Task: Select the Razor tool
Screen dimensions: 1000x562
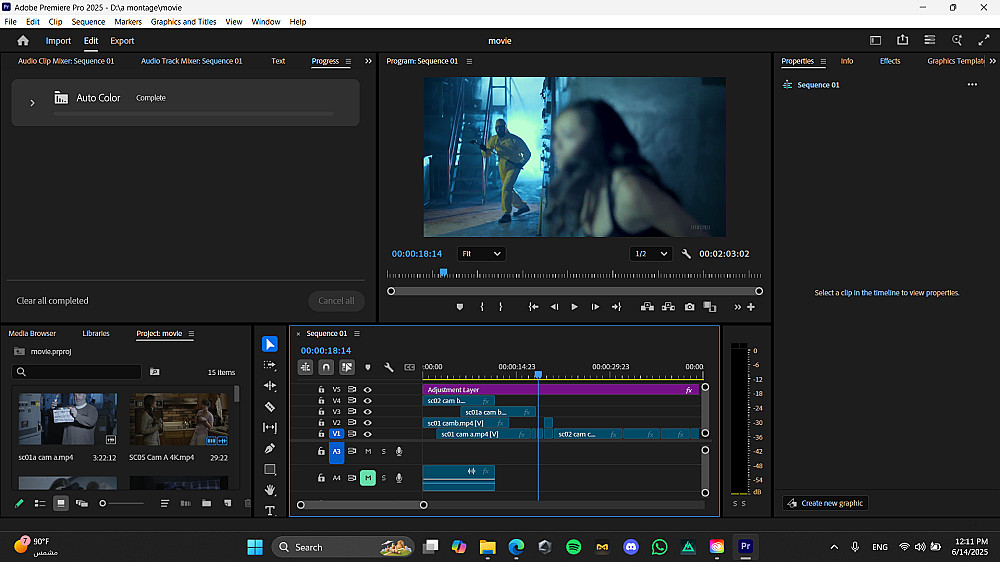Action: (x=270, y=407)
